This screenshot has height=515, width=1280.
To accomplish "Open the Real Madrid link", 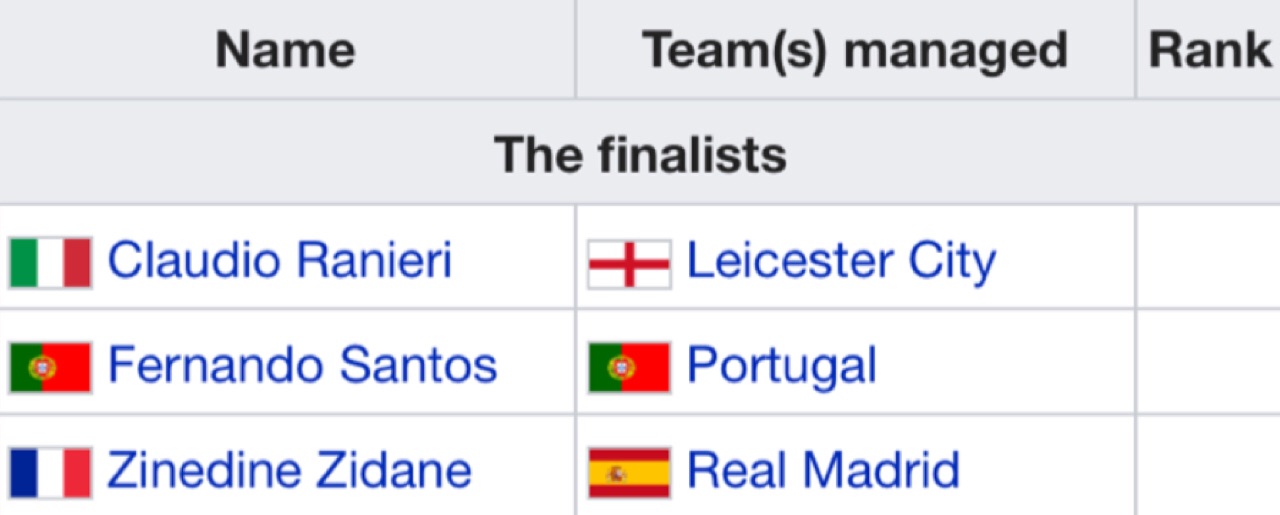I will coord(823,470).
